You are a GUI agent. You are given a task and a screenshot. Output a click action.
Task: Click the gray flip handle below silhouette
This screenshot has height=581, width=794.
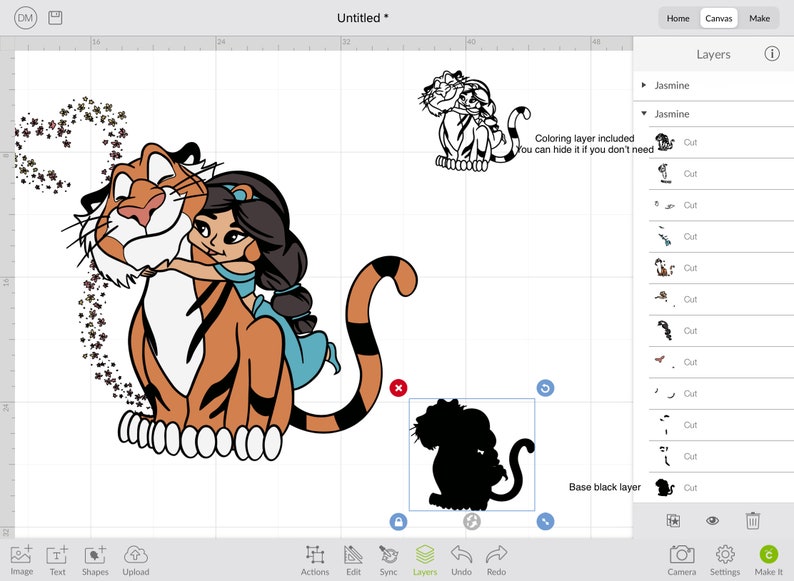coord(471,521)
